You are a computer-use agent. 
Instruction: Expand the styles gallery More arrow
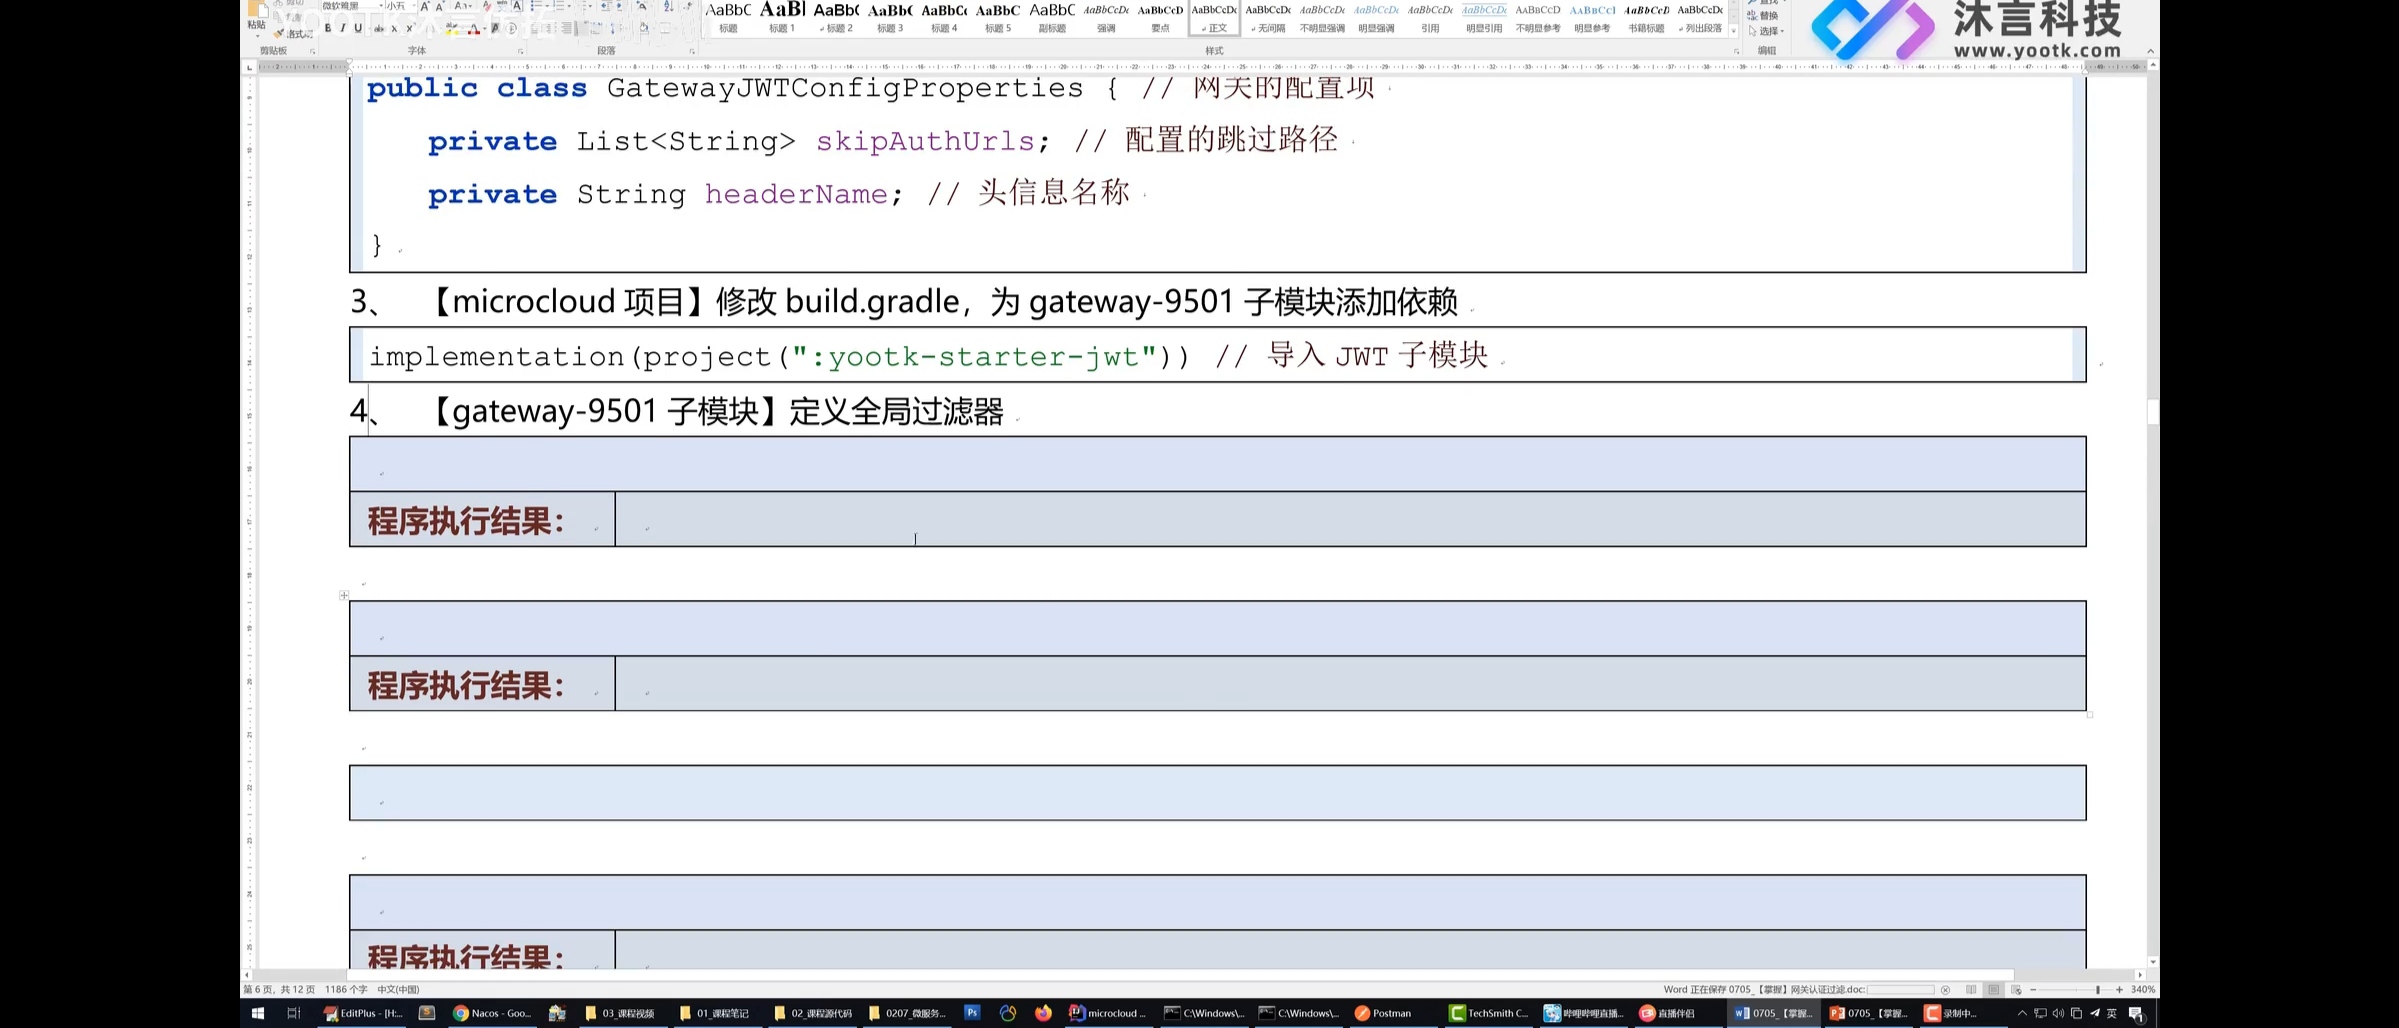pos(1733,31)
